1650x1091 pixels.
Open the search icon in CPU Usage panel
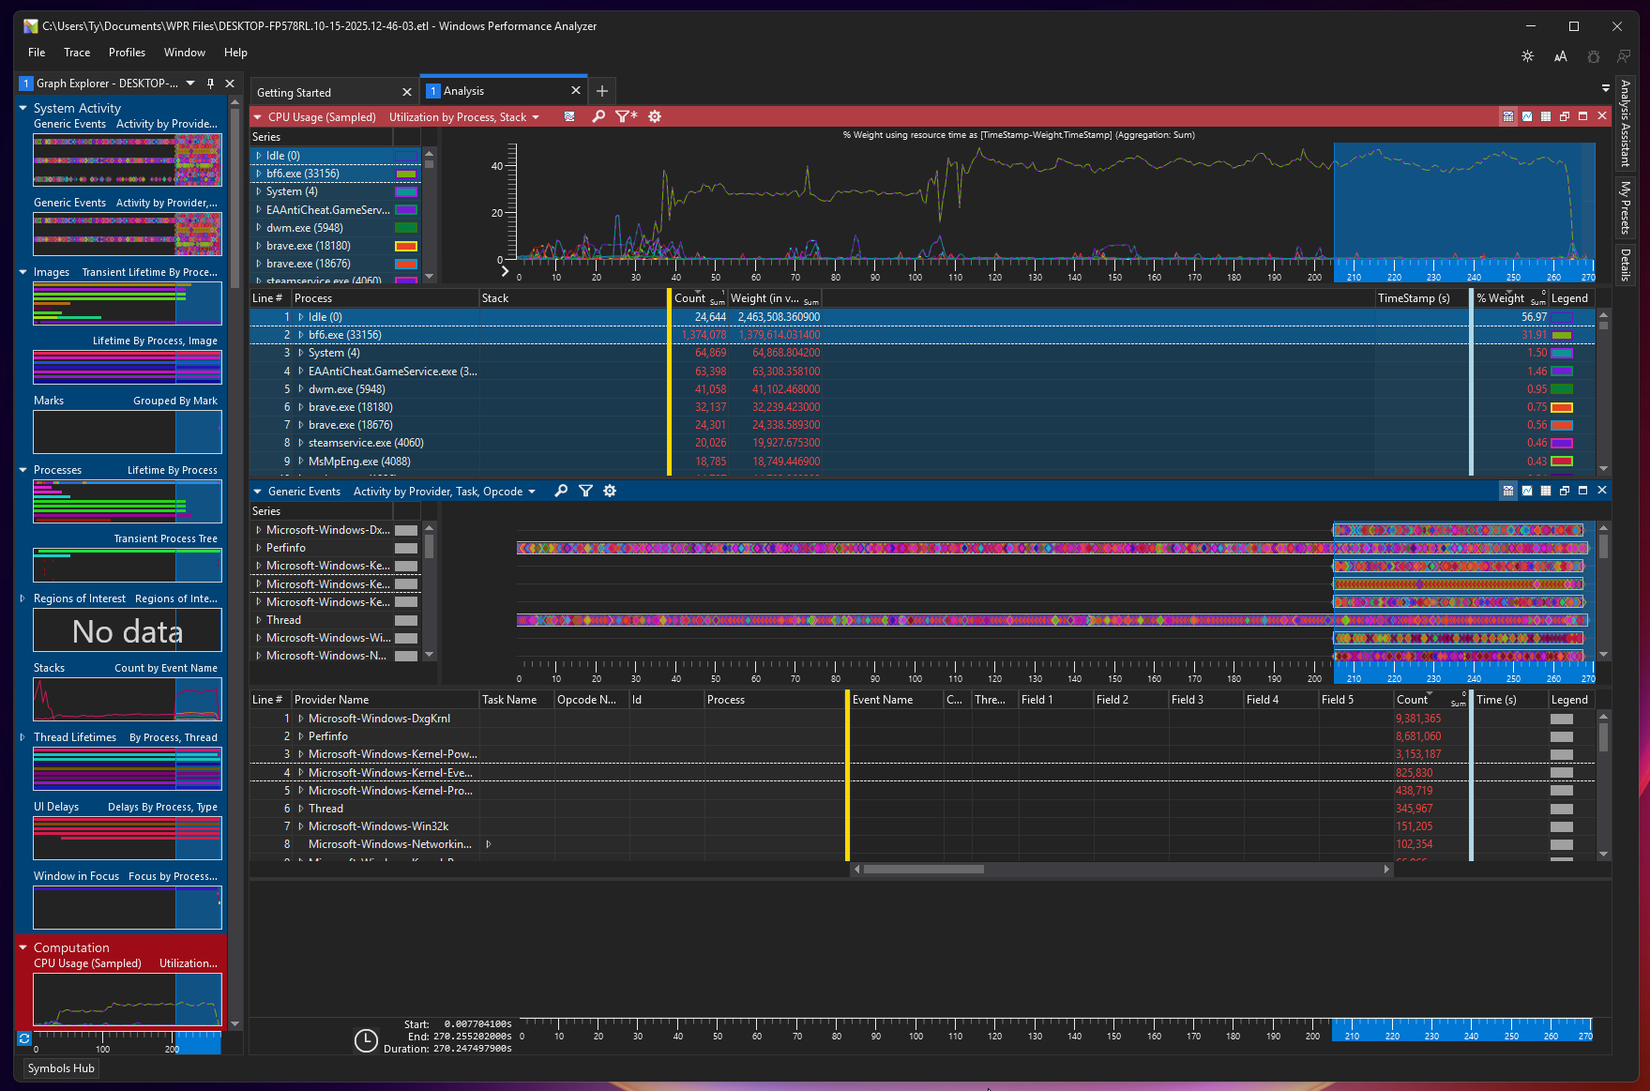point(598,117)
